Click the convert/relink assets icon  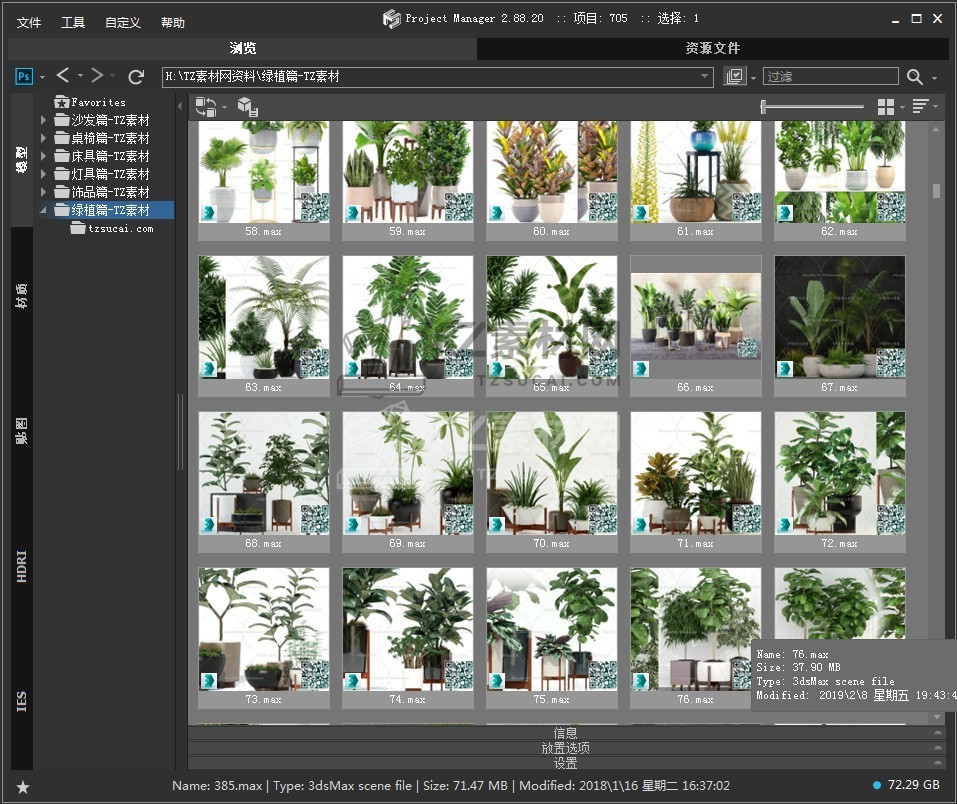click(206, 107)
